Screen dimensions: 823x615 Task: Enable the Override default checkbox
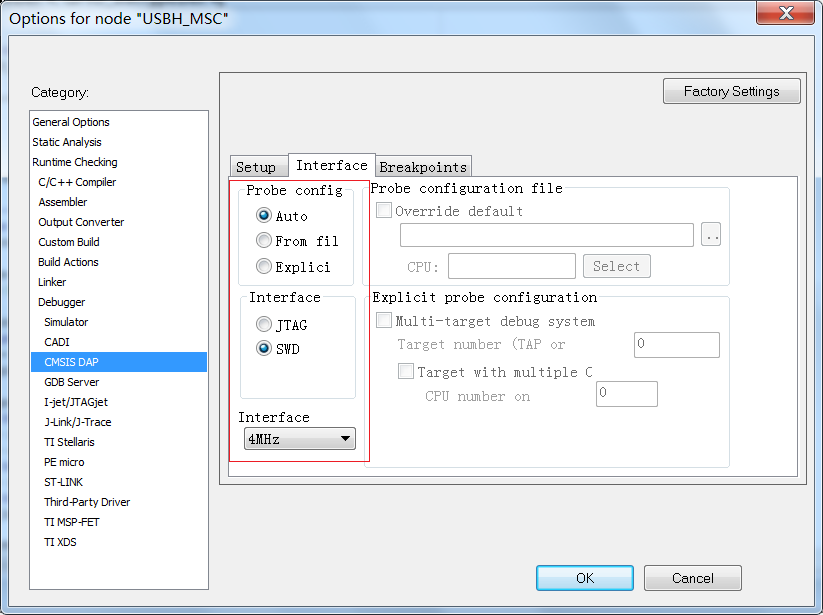384,210
